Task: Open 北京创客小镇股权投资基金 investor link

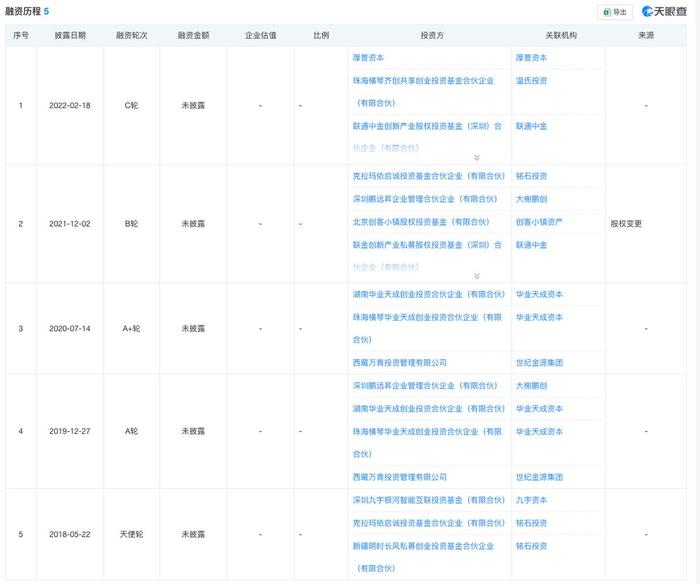Action: click(421, 222)
